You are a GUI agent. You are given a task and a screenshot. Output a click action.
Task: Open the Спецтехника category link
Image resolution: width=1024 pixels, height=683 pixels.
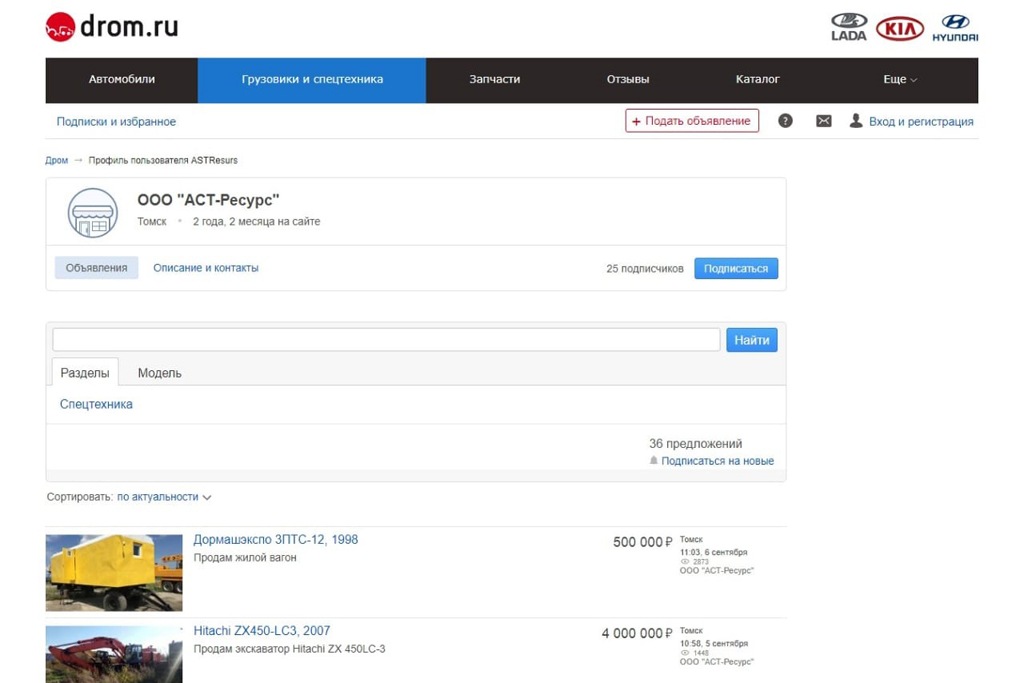tap(96, 404)
